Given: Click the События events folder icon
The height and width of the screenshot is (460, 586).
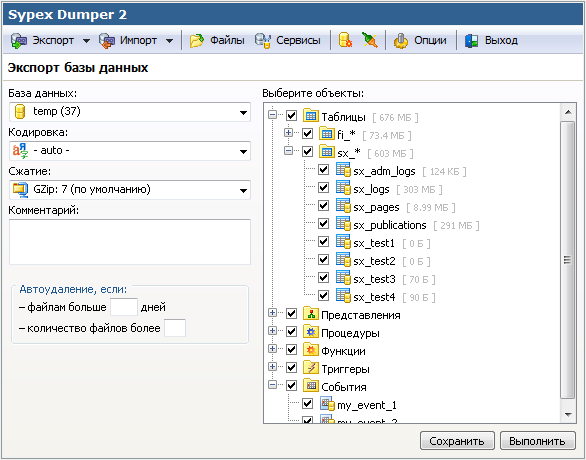Looking at the screenshot, I should (x=311, y=386).
